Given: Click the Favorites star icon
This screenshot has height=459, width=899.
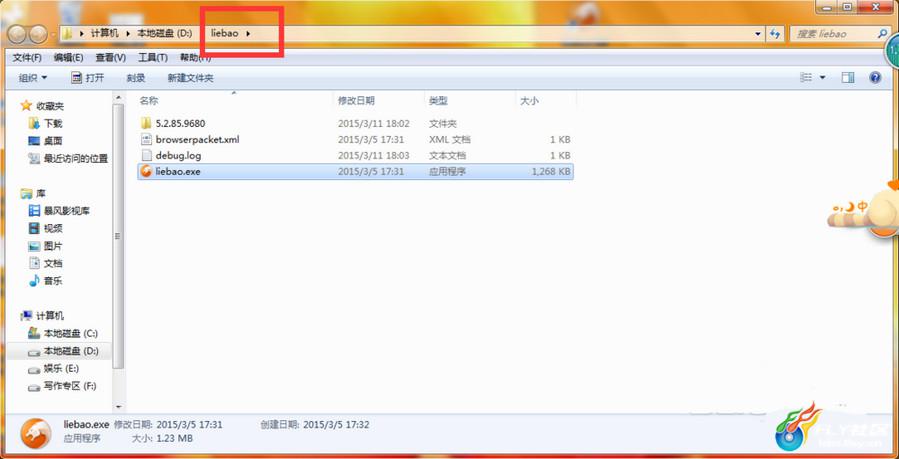Looking at the screenshot, I should pos(26,105).
